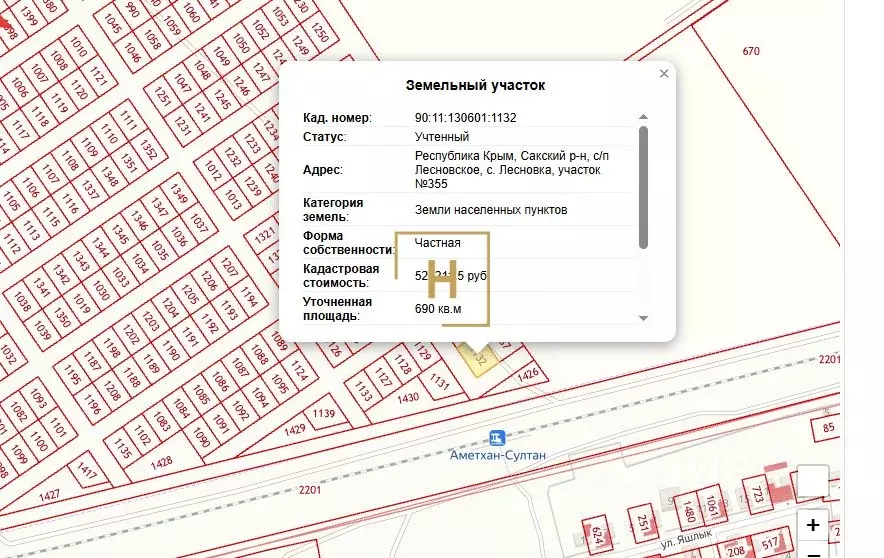Click the gold H watermark logo
The image size is (884, 558).
pyautogui.click(x=442, y=279)
